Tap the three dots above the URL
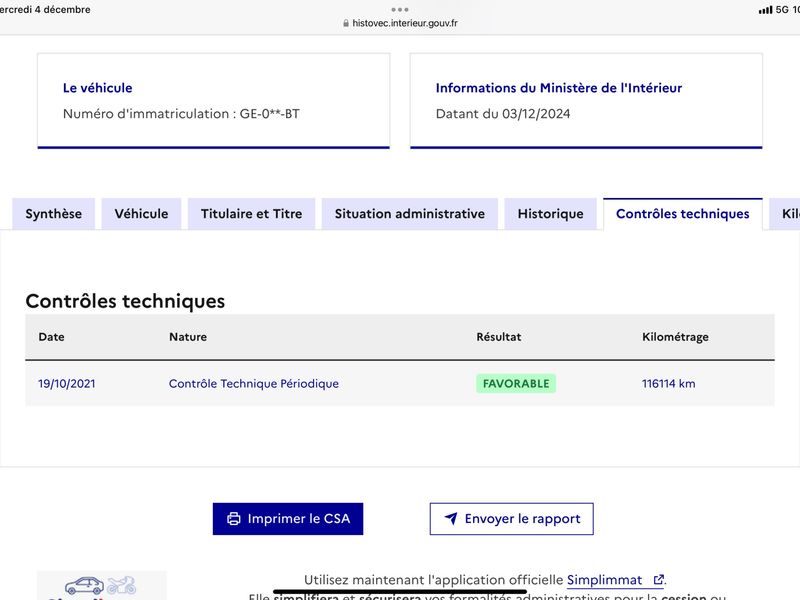800x600 pixels. tap(400, 9)
